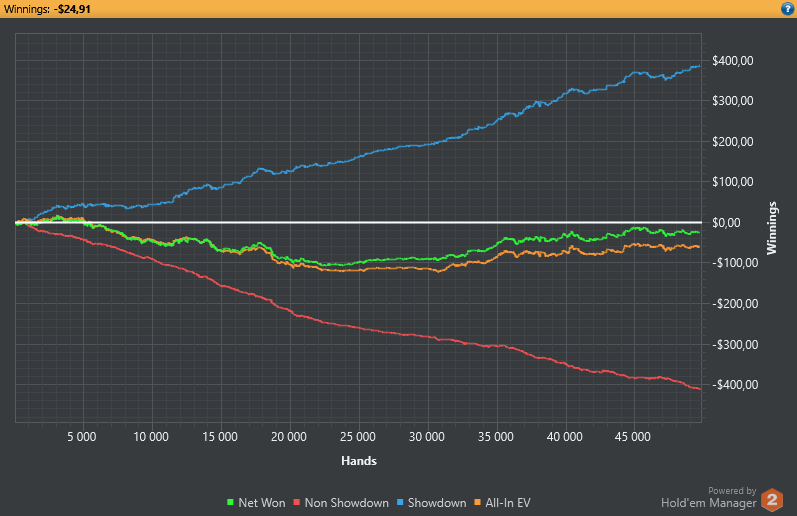Click the red Non Showdown color square

point(297,502)
